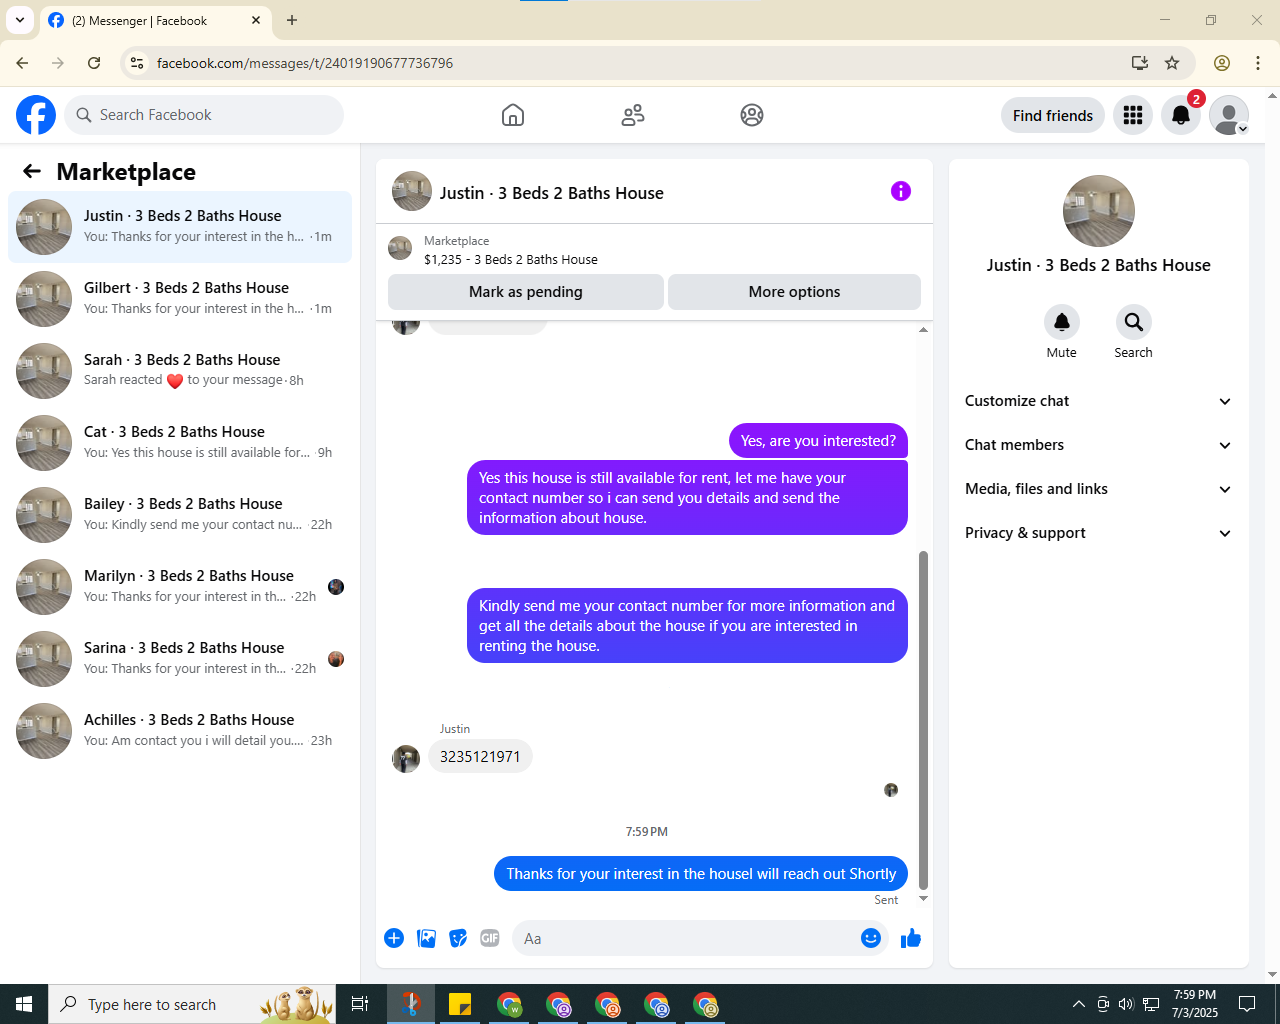Open the $1,235 Marketplace listing link
Screen dimensions: 1280x1024
pos(510,259)
